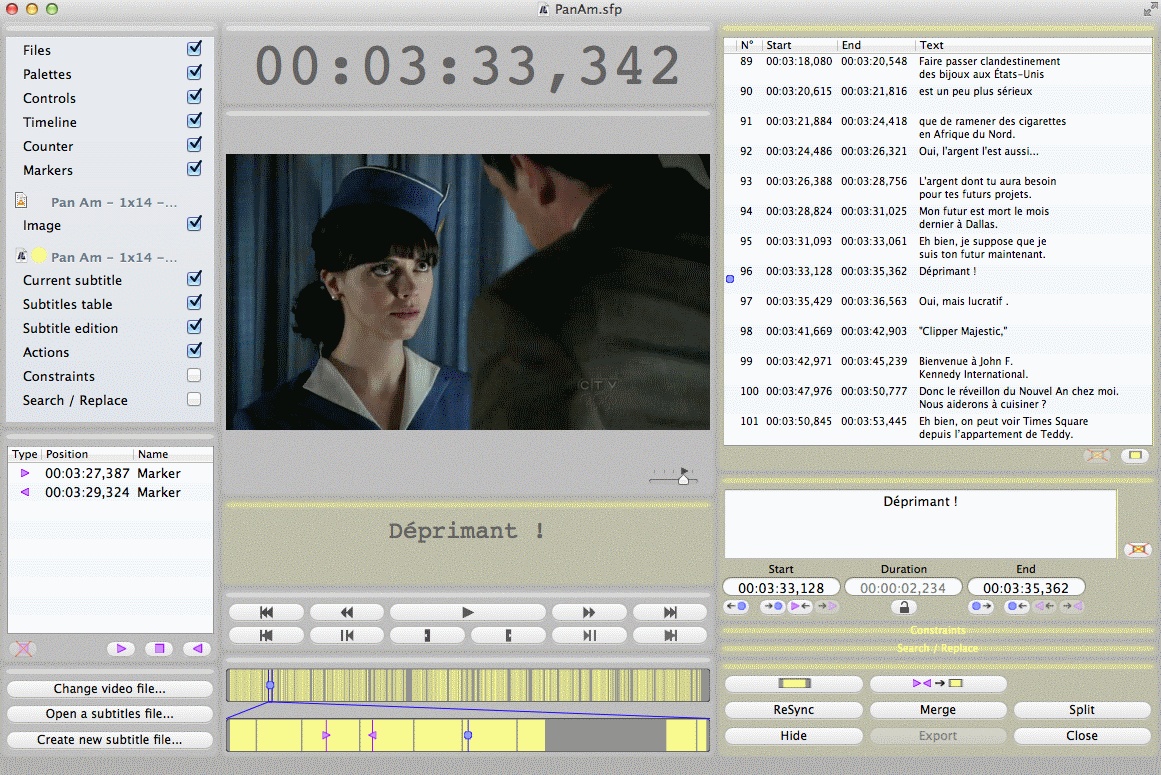Step forward one frame

tap(589, 635)
